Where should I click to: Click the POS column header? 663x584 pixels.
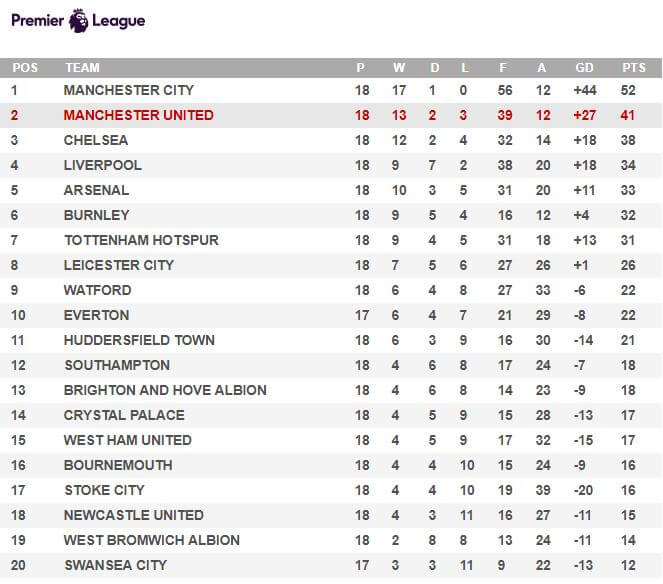click(x=25, y=68)
